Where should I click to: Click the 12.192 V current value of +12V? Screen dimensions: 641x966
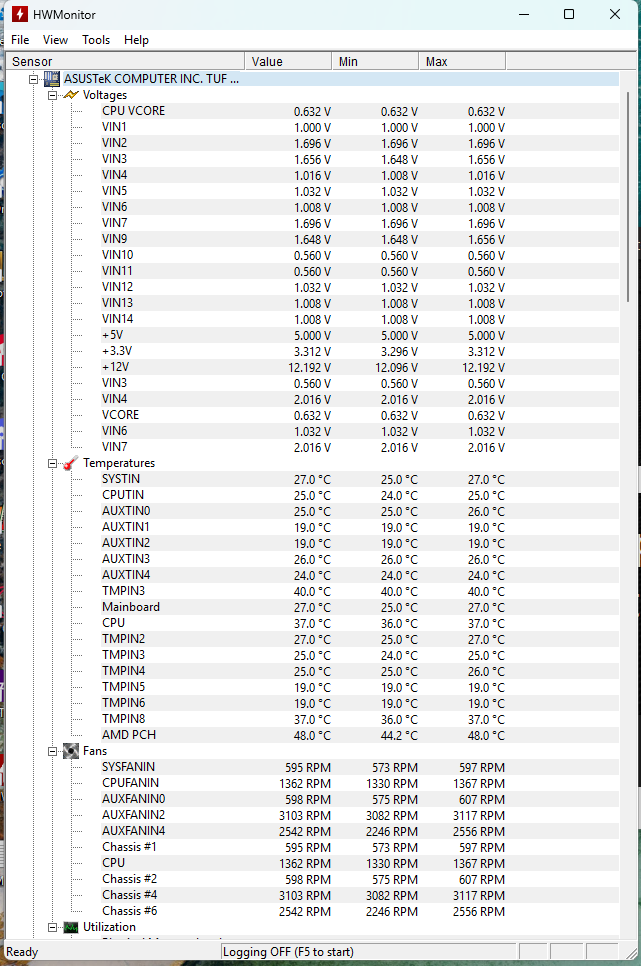click(309, 368)
